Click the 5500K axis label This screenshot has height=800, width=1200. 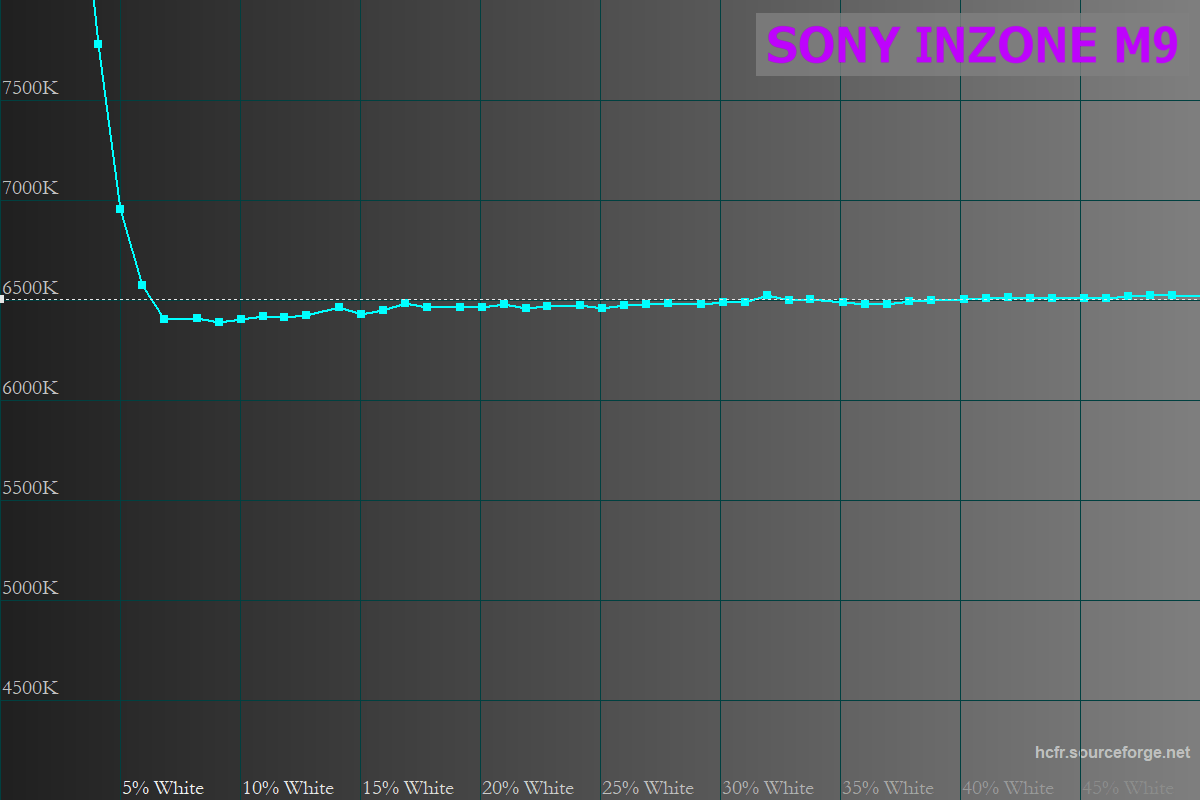(x=30, y=488)
